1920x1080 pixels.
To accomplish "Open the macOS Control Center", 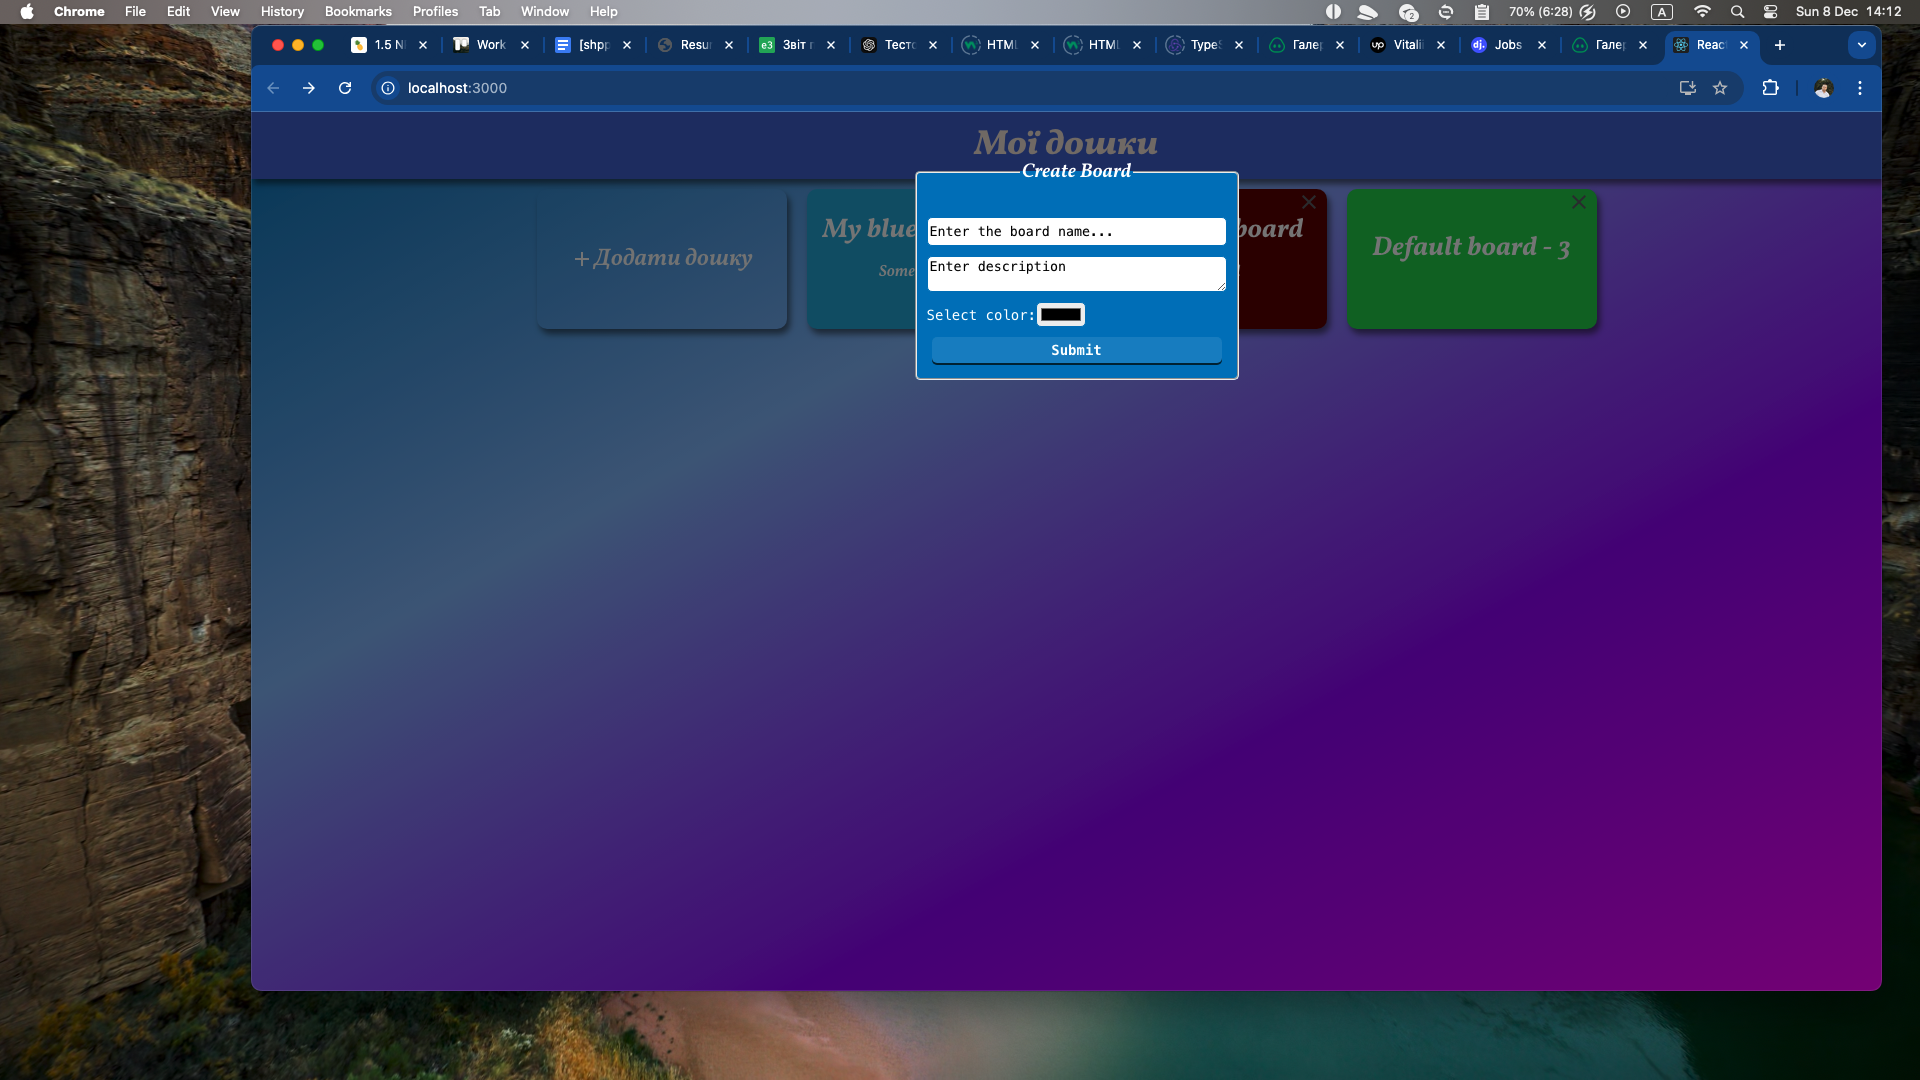I will coord(1771,12).
